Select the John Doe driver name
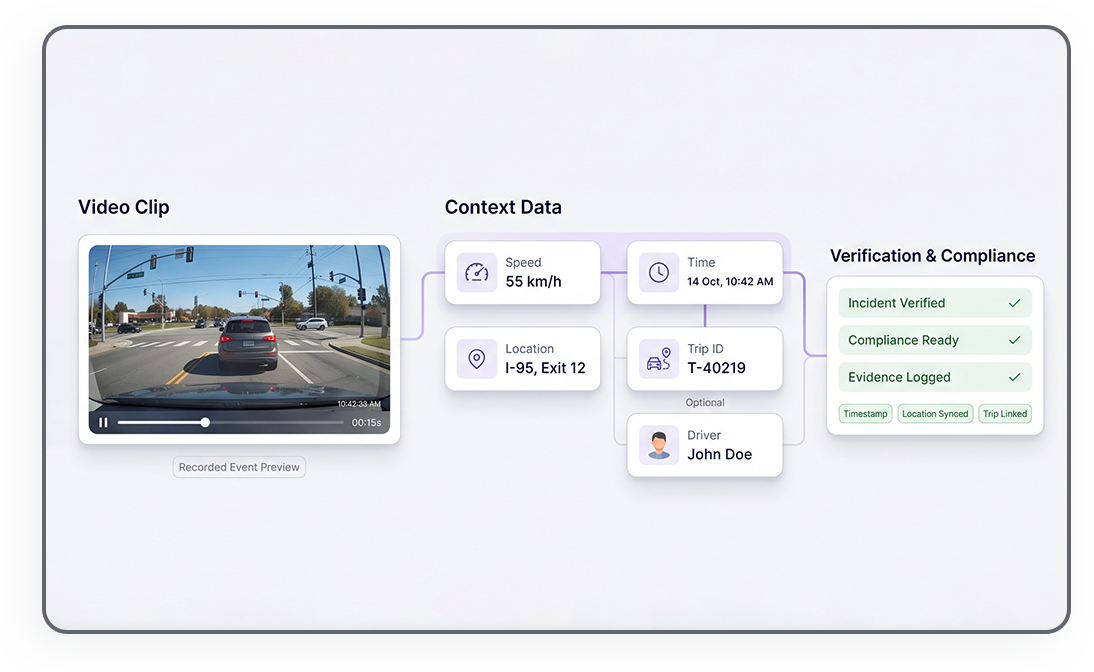This screenshot has height=672, width=1094. click(719, 454)
